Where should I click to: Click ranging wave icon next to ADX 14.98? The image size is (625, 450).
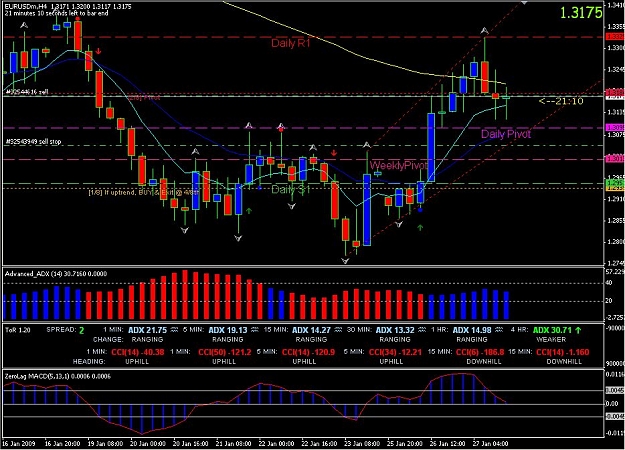(x=498, y=330)
